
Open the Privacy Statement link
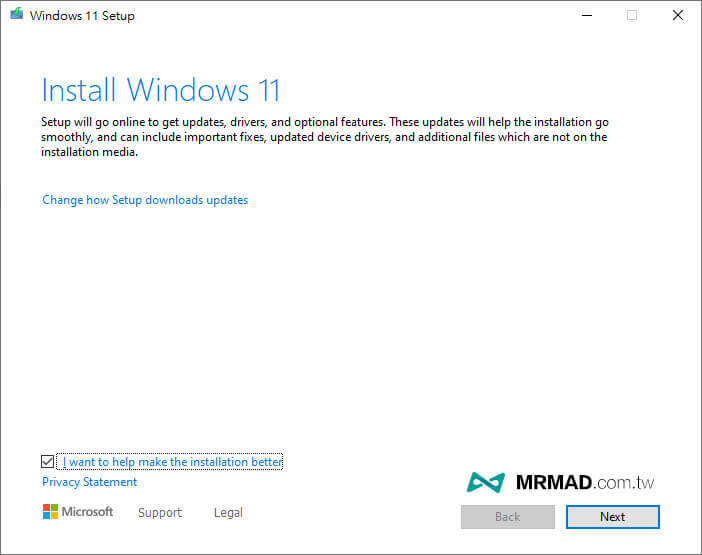[x=90, y=482]
